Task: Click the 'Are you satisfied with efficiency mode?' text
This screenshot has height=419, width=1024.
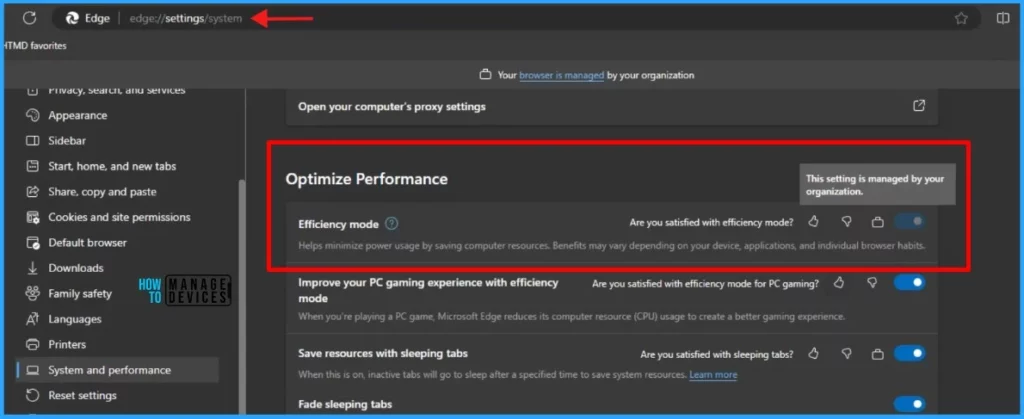Action: (711, 223)
